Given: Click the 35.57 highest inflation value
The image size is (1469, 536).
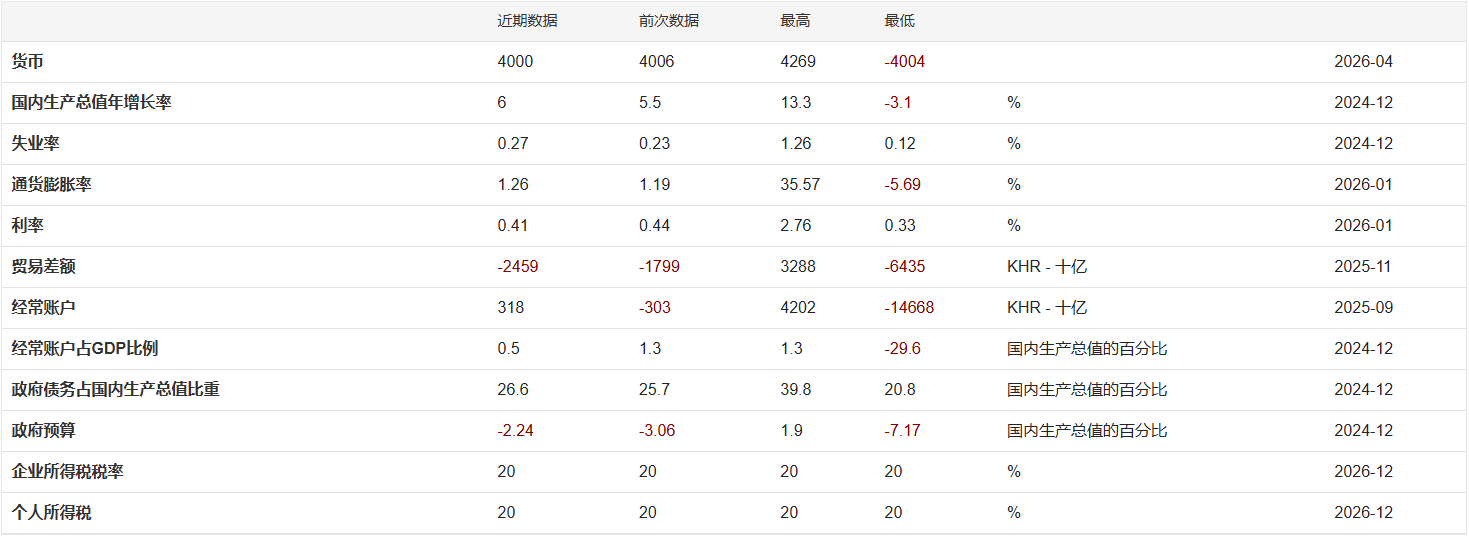Looking at the screenshot, I should (x=801, y=185).
